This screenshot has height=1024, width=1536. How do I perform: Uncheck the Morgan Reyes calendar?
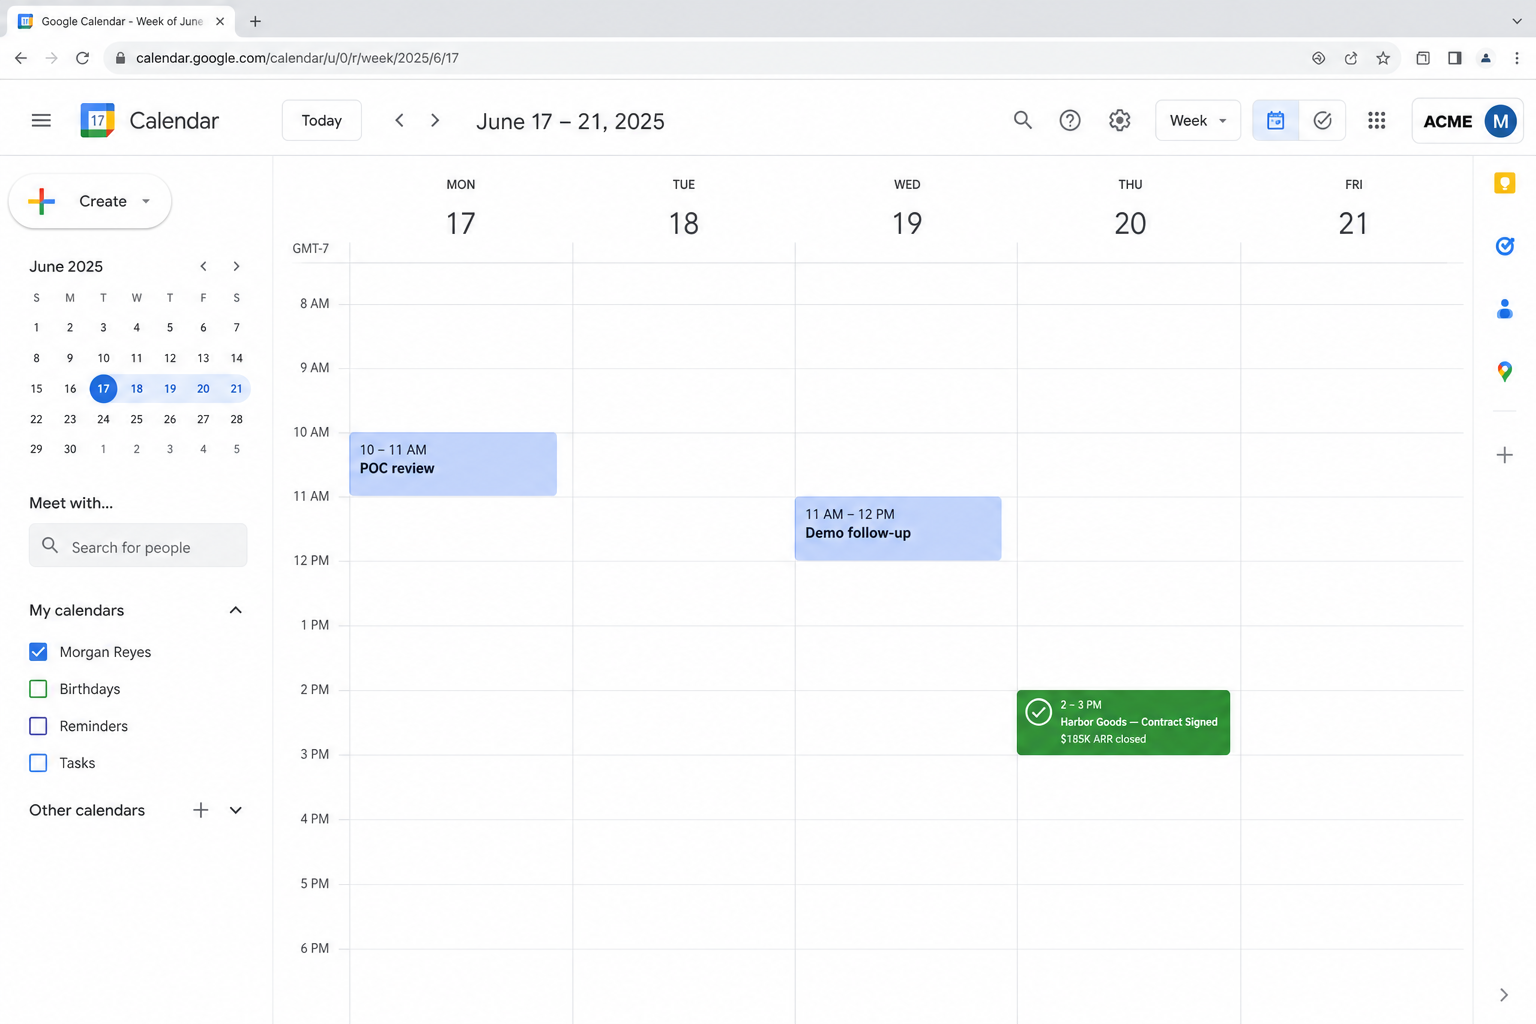point(38,652)
